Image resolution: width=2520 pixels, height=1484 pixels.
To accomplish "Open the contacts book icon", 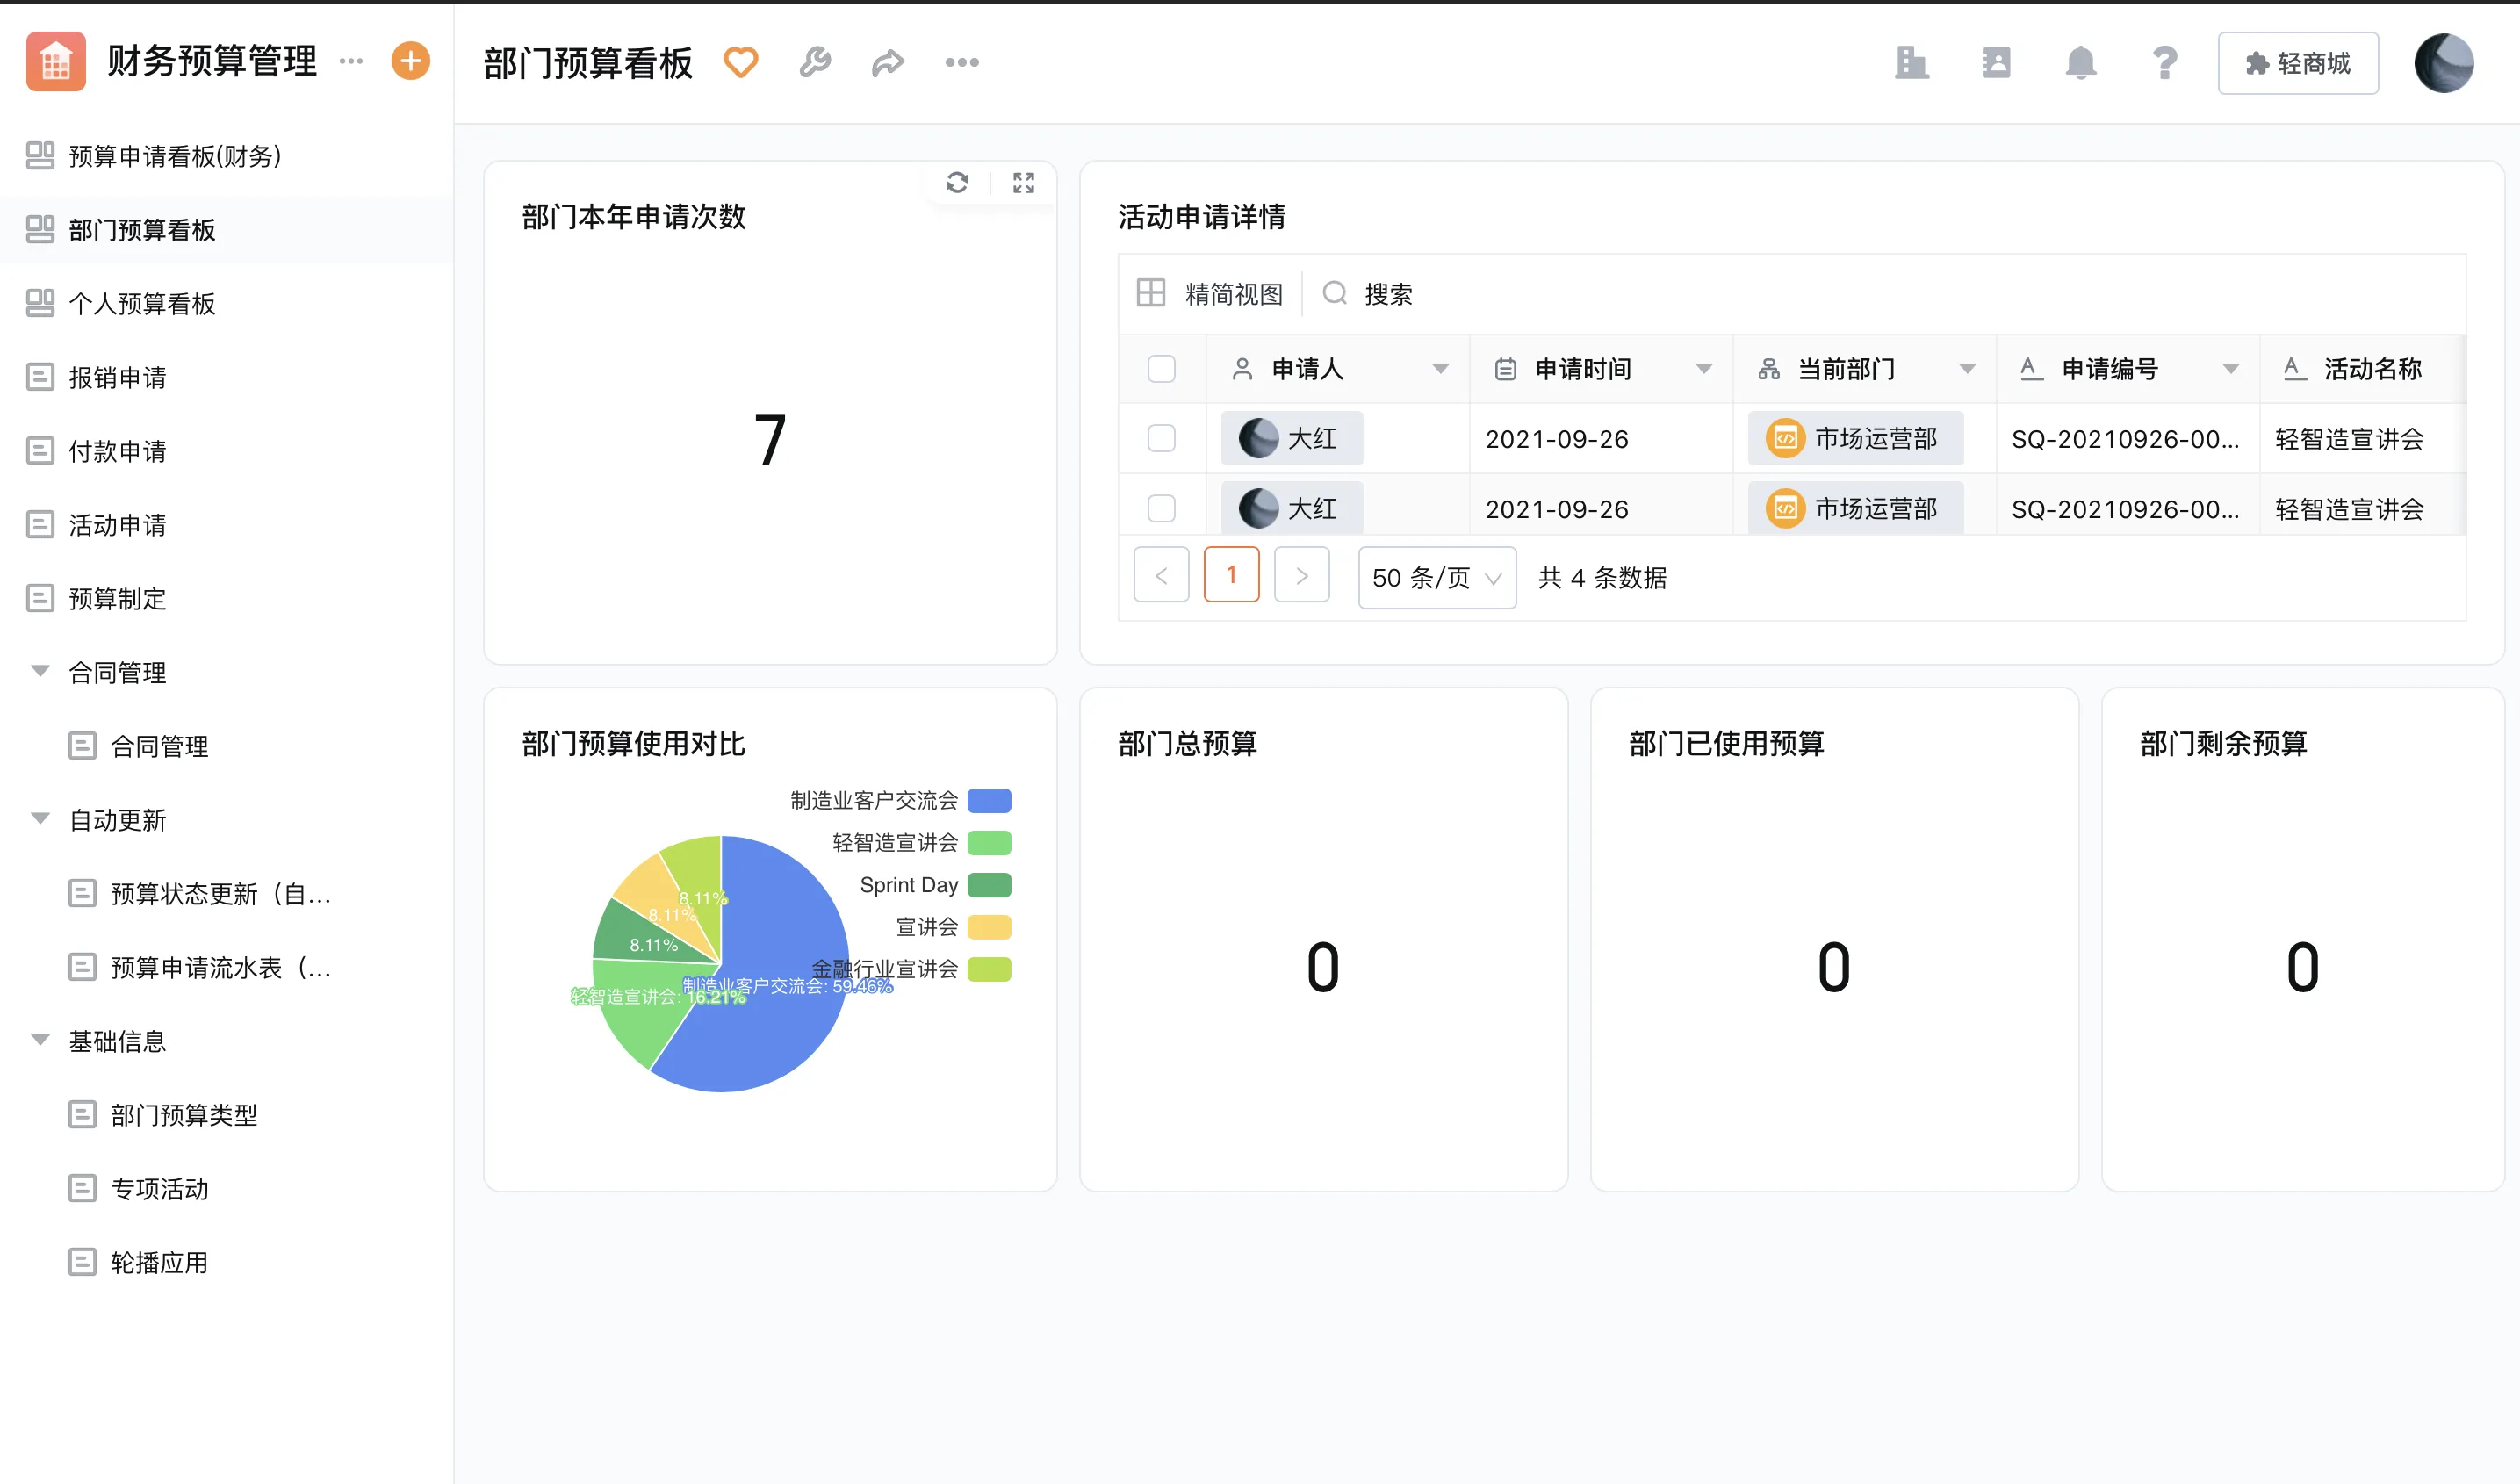I will pos(1996,63).
